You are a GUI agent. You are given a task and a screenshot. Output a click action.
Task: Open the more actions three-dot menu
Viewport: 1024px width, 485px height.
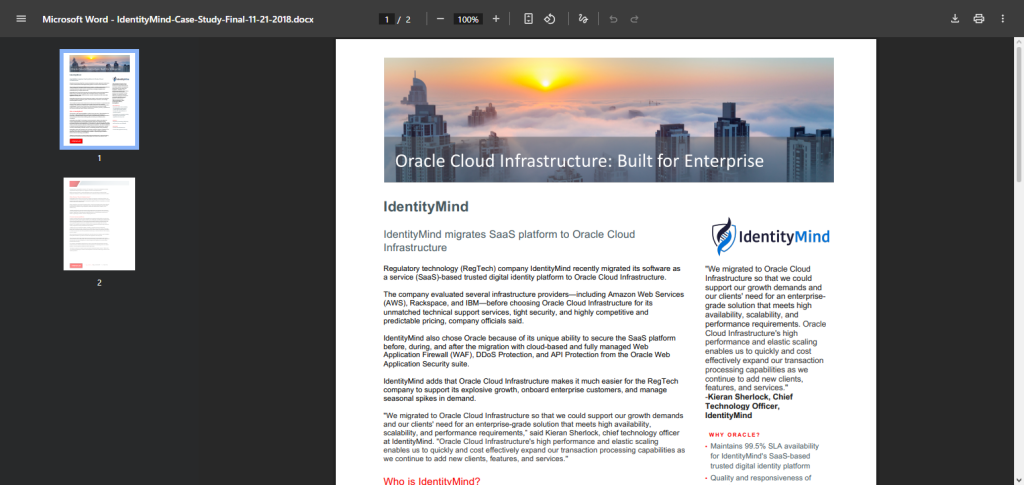[1002, 19]
